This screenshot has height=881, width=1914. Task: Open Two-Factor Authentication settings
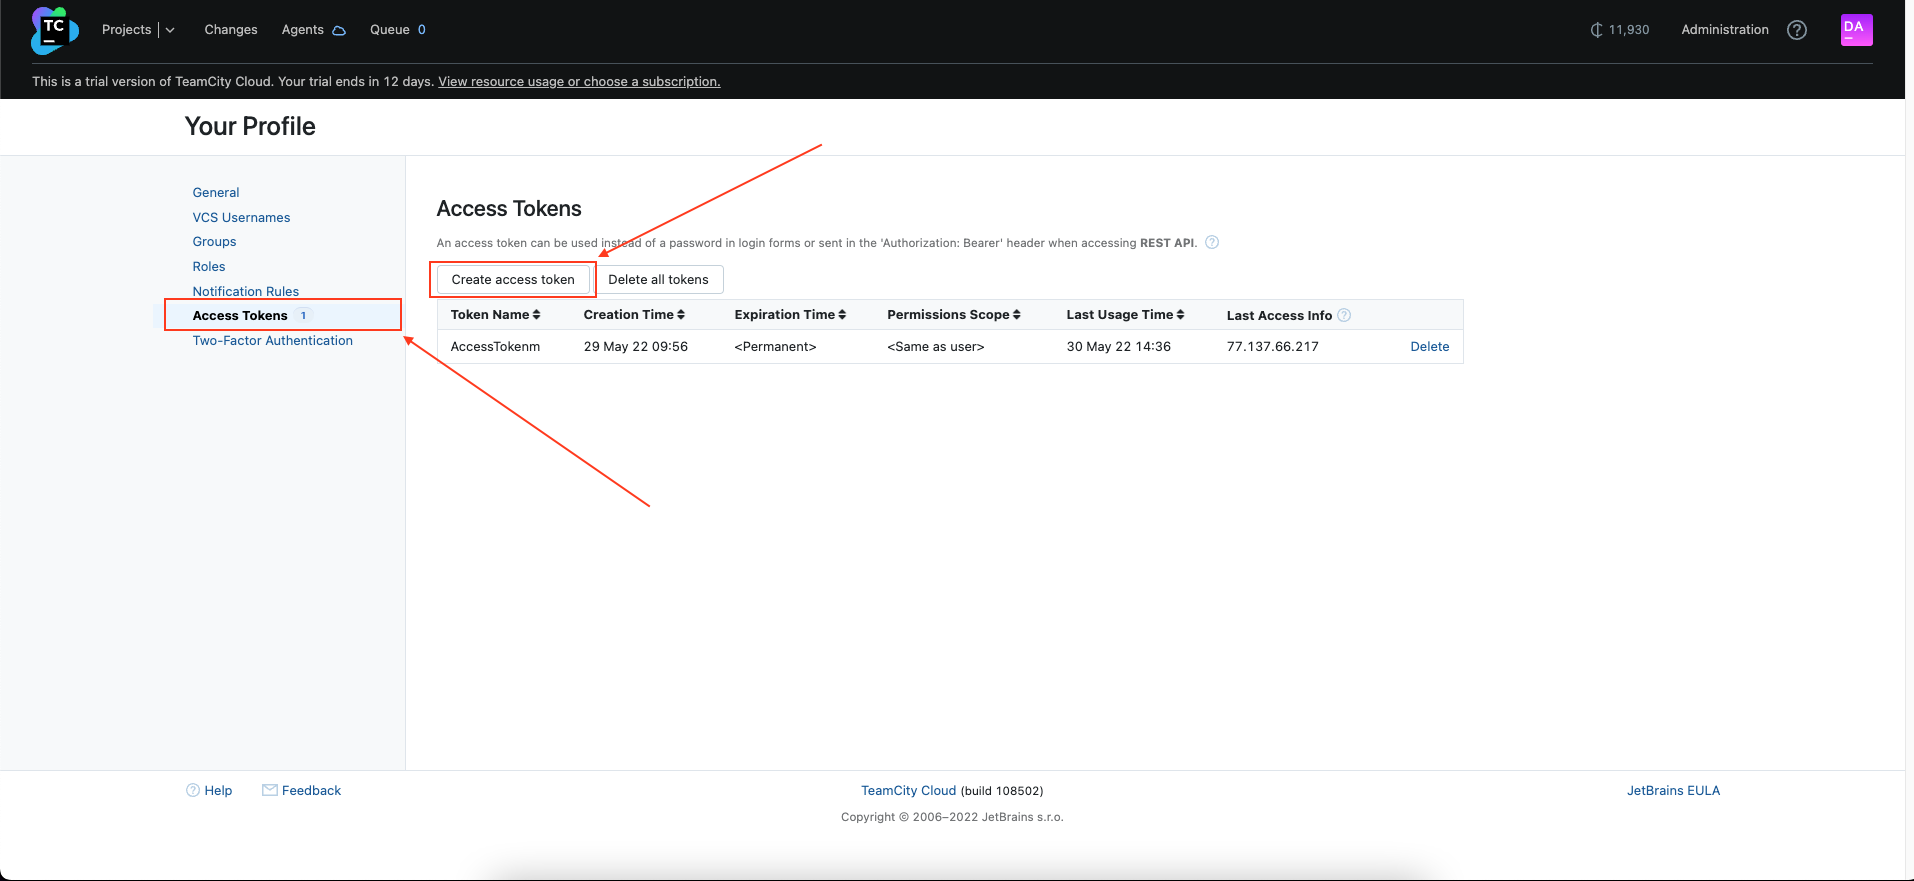273,341
